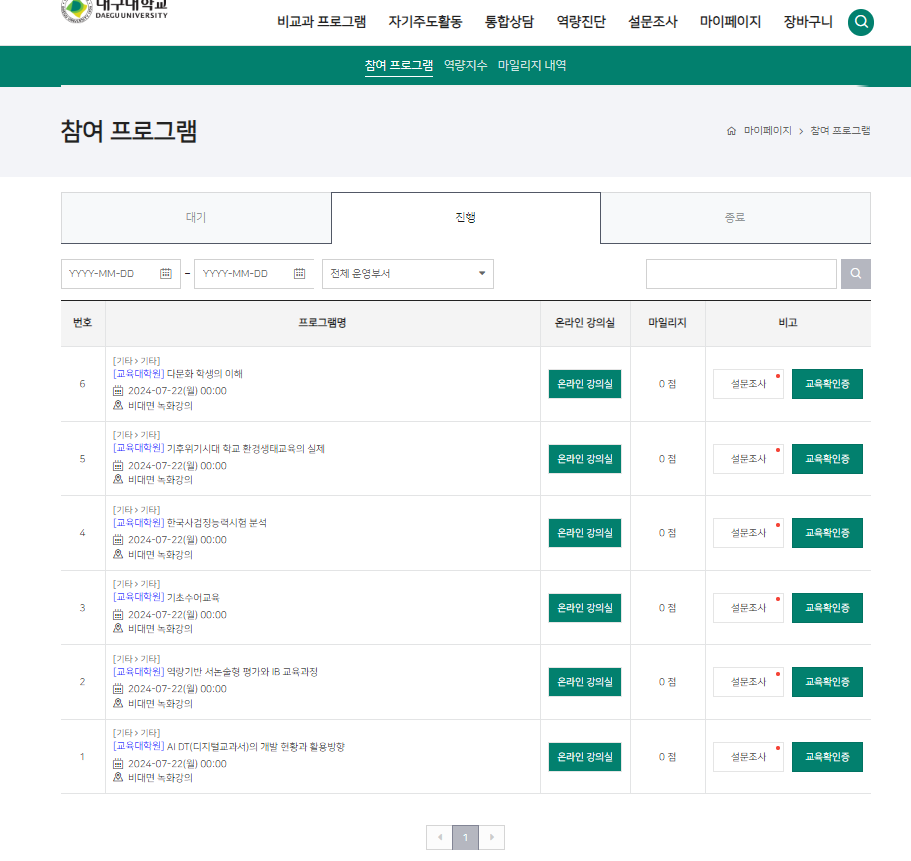Click the magnifier search icon in header
911x861 pixels.
click(x=860, y=22)
